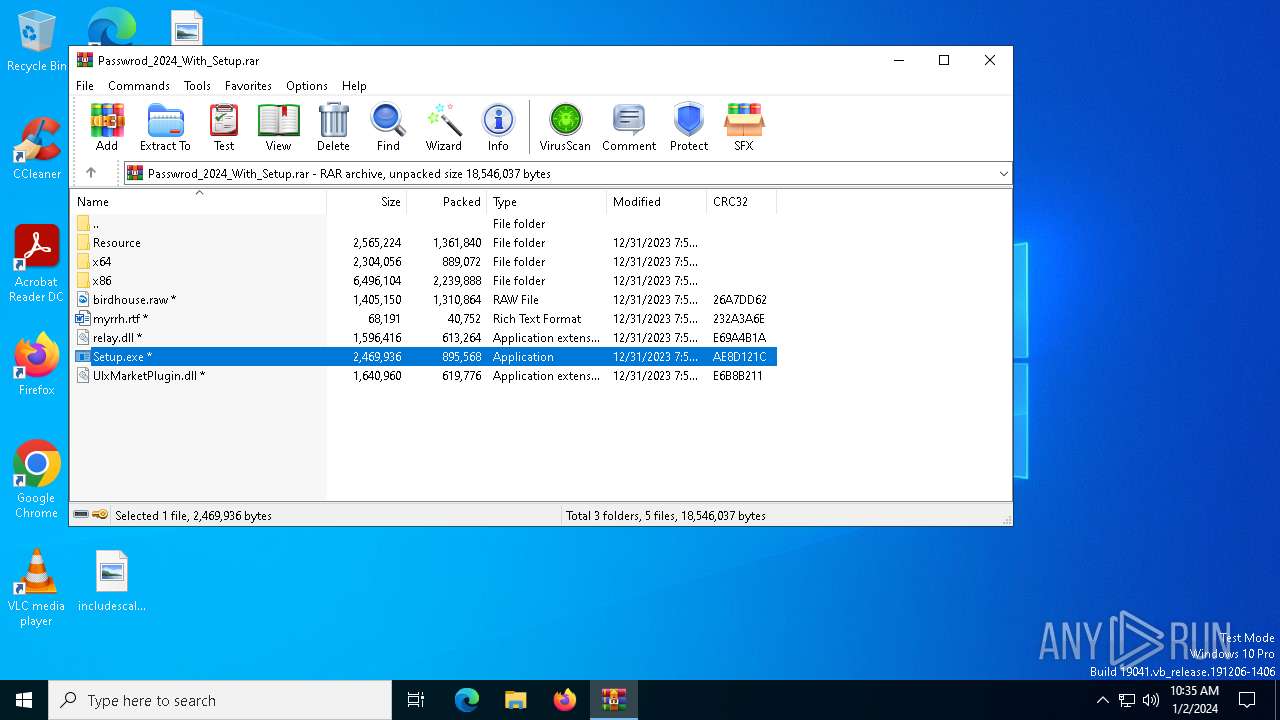Click the Extract To toolbar icon
The image size is (1280, 720).
click(x=165, y=127)
